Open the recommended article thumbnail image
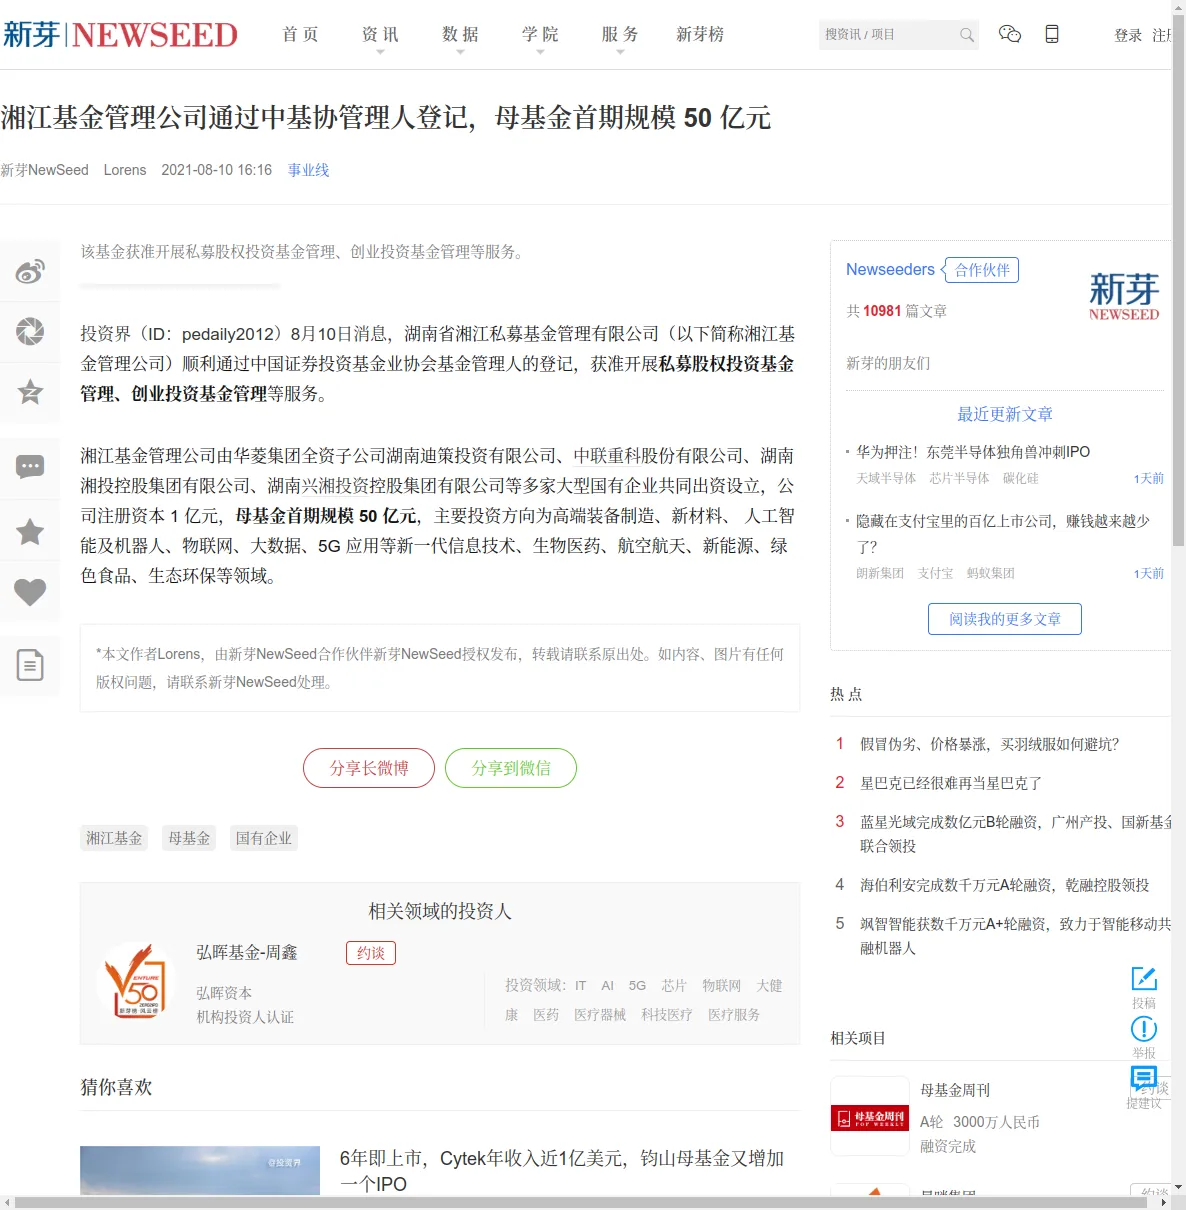Screen dimensions: 1186x1210 click(x=200, y=1170)
